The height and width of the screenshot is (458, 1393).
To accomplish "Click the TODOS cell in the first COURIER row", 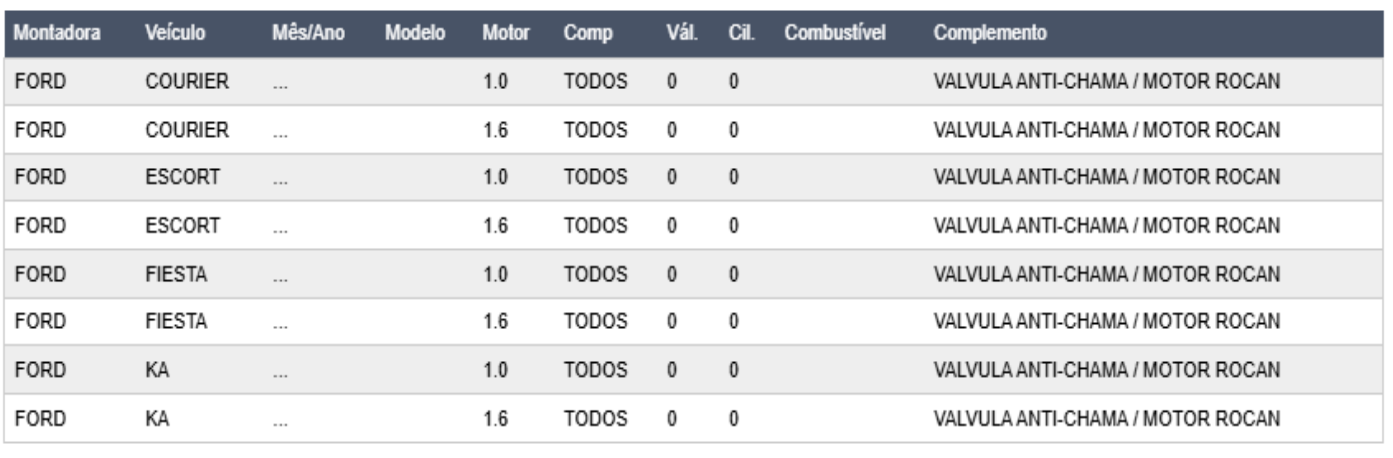I will click(595, 82).
